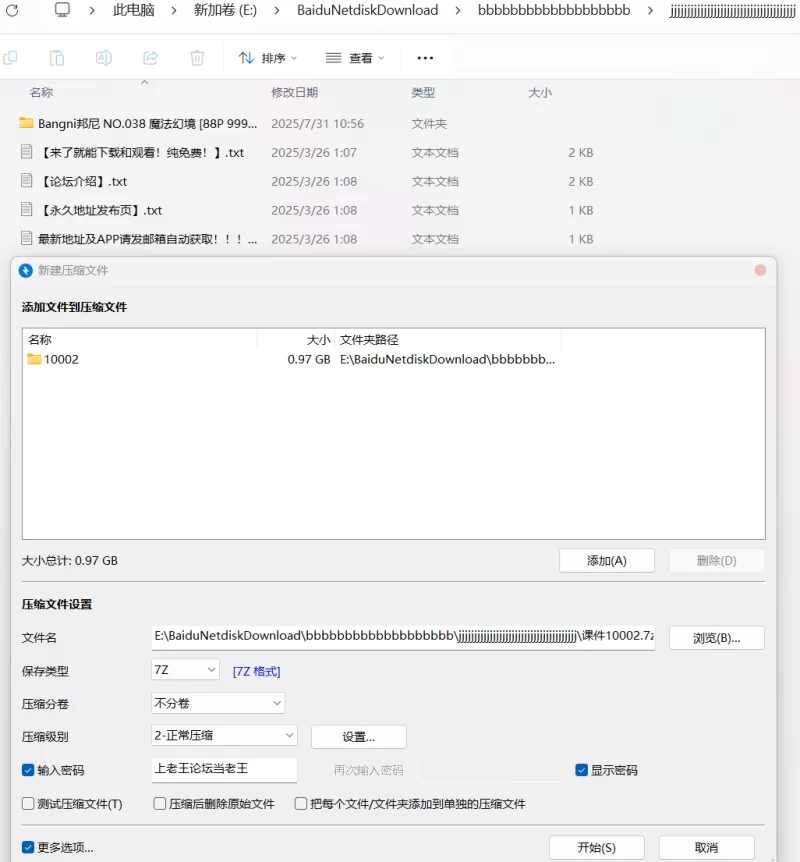Click the 新建压缩文件 dialog app icon
Viewport: 800px width, 862px height.
pyautogui.click(x=26, y=270)
